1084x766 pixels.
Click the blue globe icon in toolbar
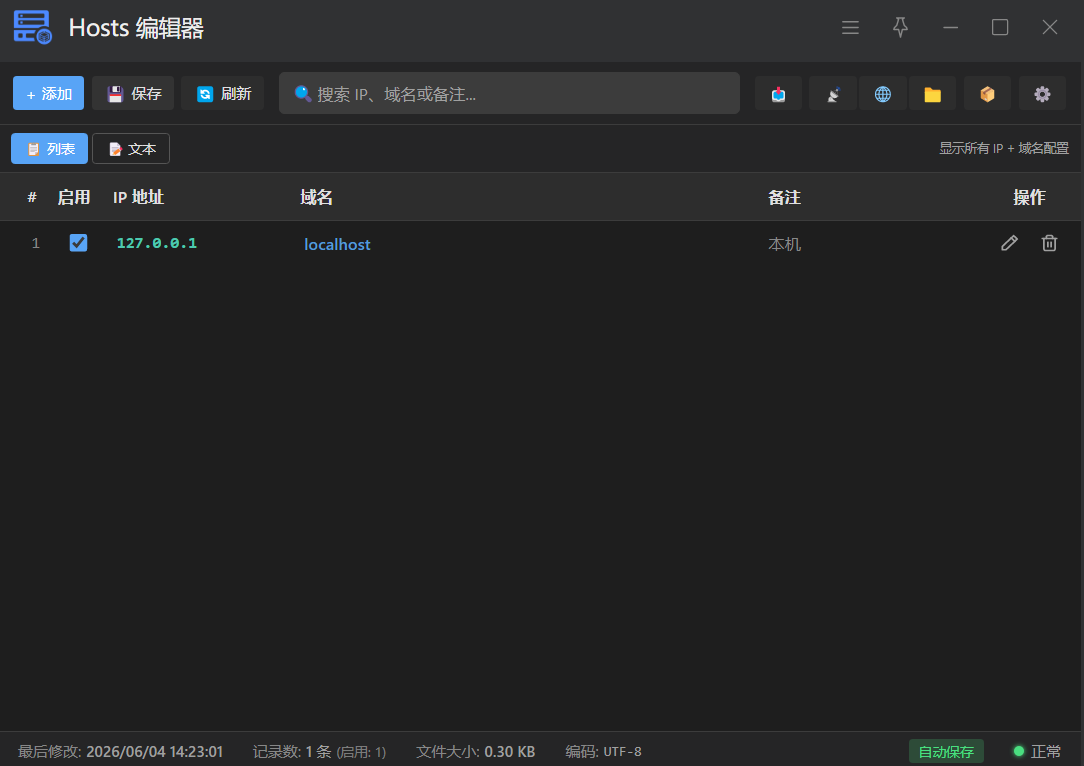pos(883,94)
